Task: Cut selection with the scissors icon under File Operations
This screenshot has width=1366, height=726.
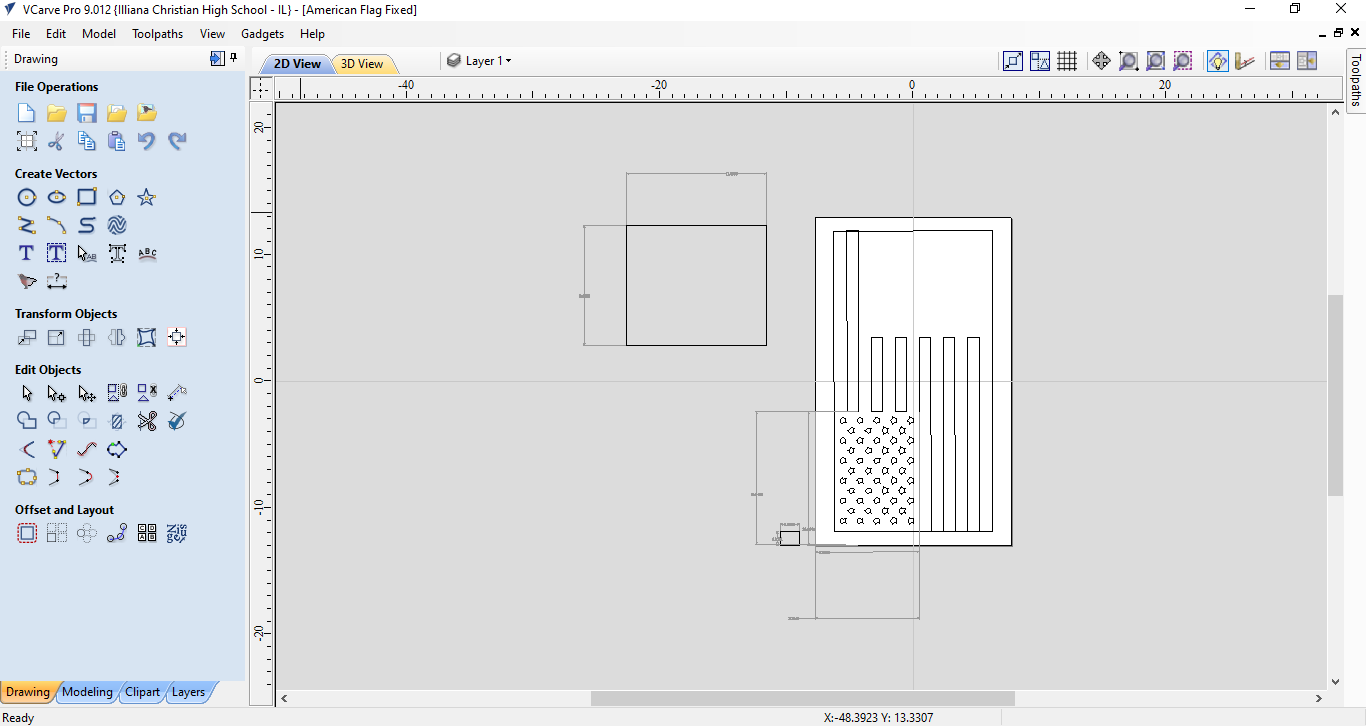Action: [57, 141]
